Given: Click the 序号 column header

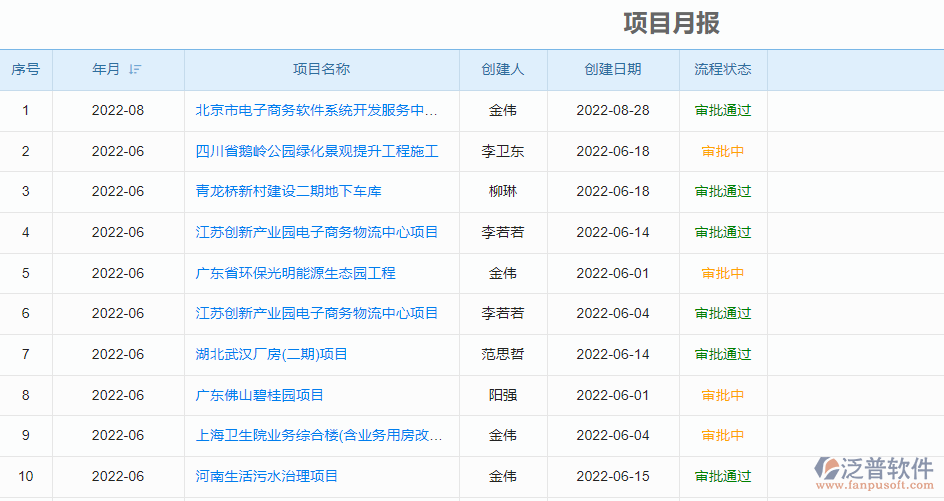Looking at the screenshot, I should (x=25, y=69).
